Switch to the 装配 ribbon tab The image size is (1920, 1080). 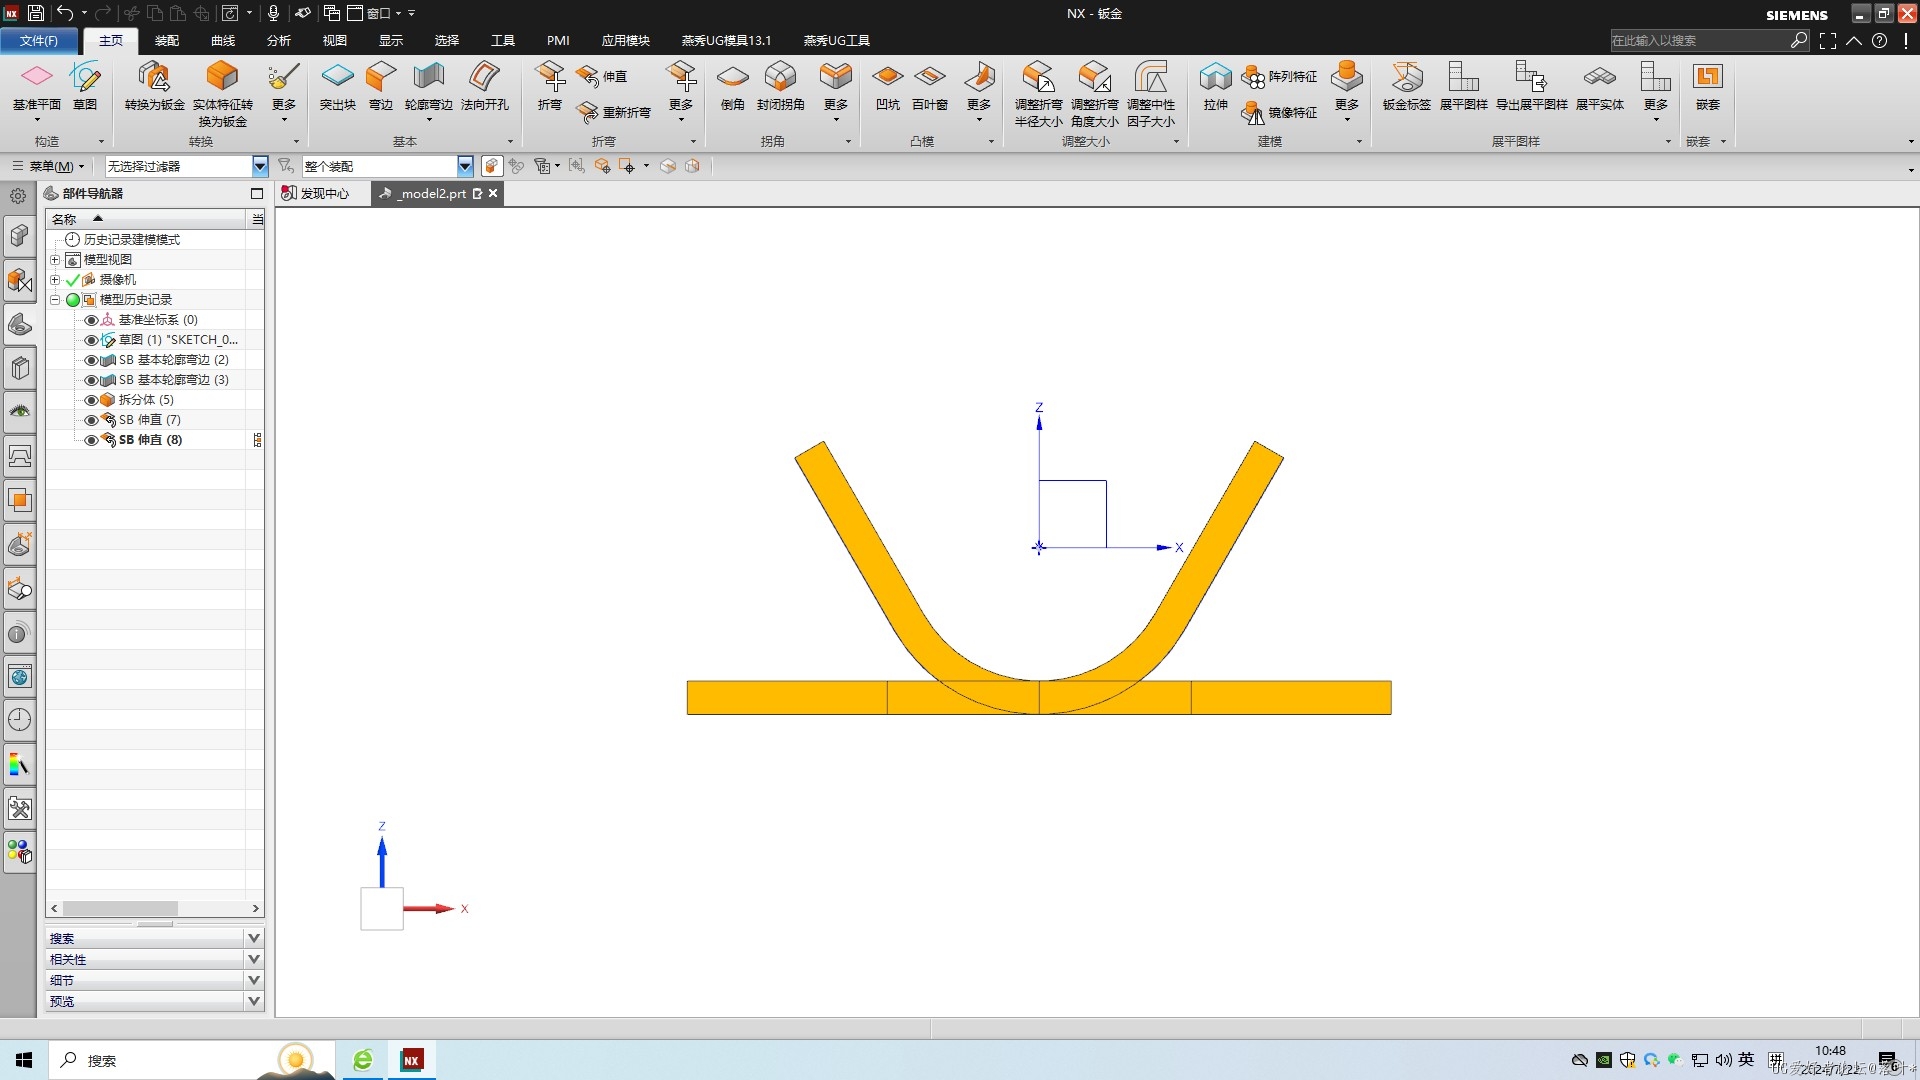(x=167, y=41)
